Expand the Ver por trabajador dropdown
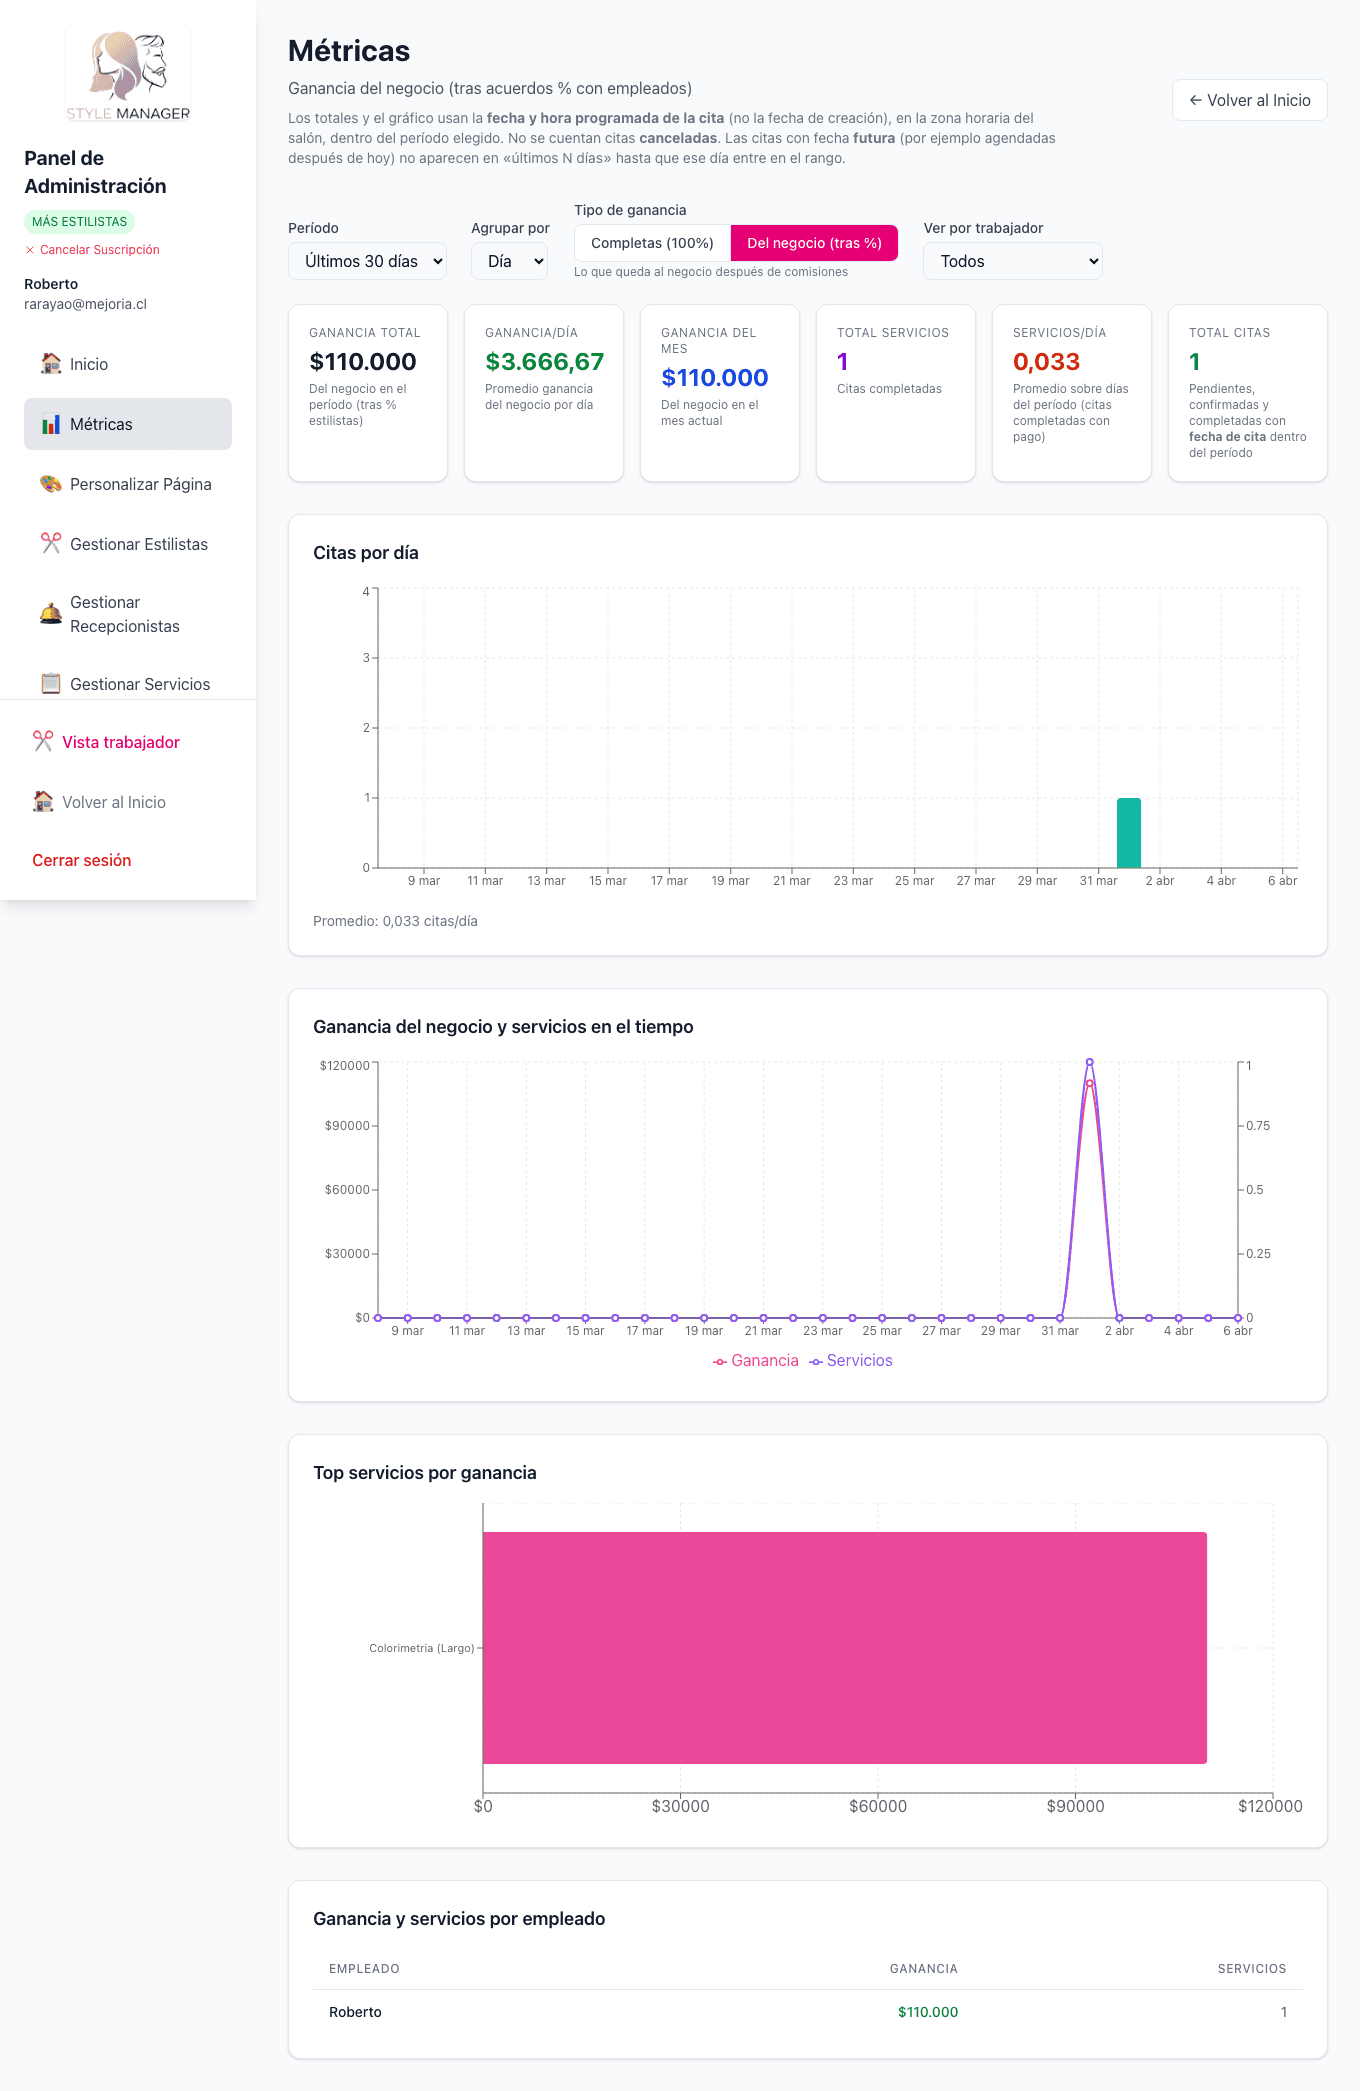The height and width of the screenshot is (2091, 1360). (1012, 261)
